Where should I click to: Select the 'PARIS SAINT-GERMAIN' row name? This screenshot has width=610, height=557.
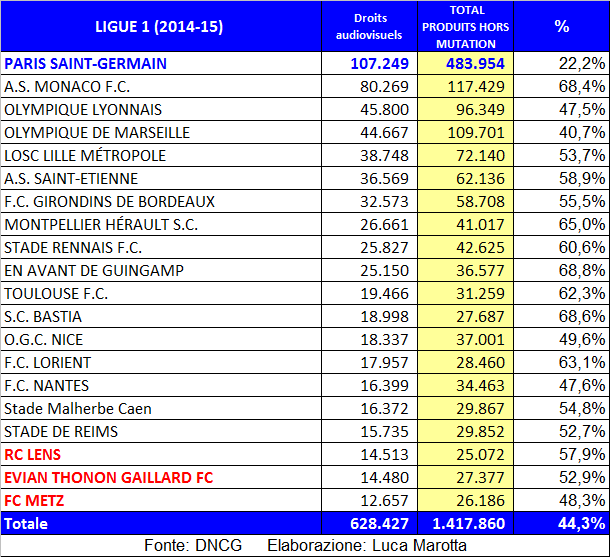coord(85,63)
